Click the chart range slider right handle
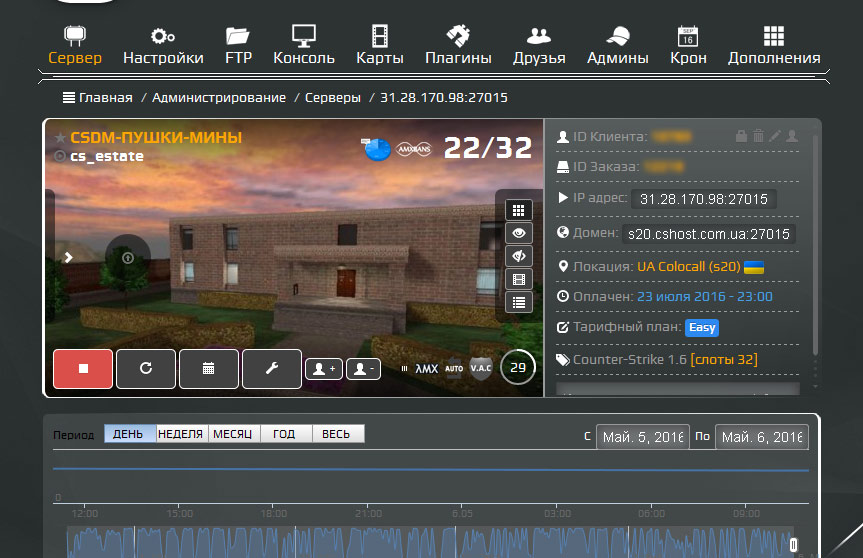Screen dimensions: 863x558 (793, 545)
